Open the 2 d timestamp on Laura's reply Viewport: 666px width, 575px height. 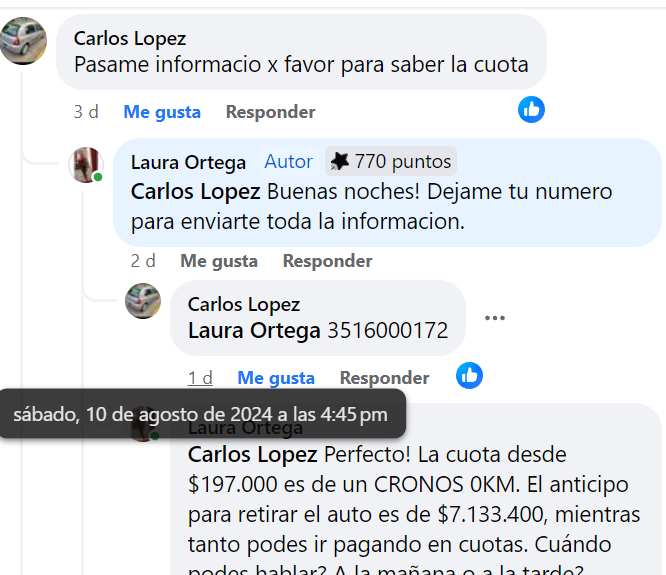(143, 261)
